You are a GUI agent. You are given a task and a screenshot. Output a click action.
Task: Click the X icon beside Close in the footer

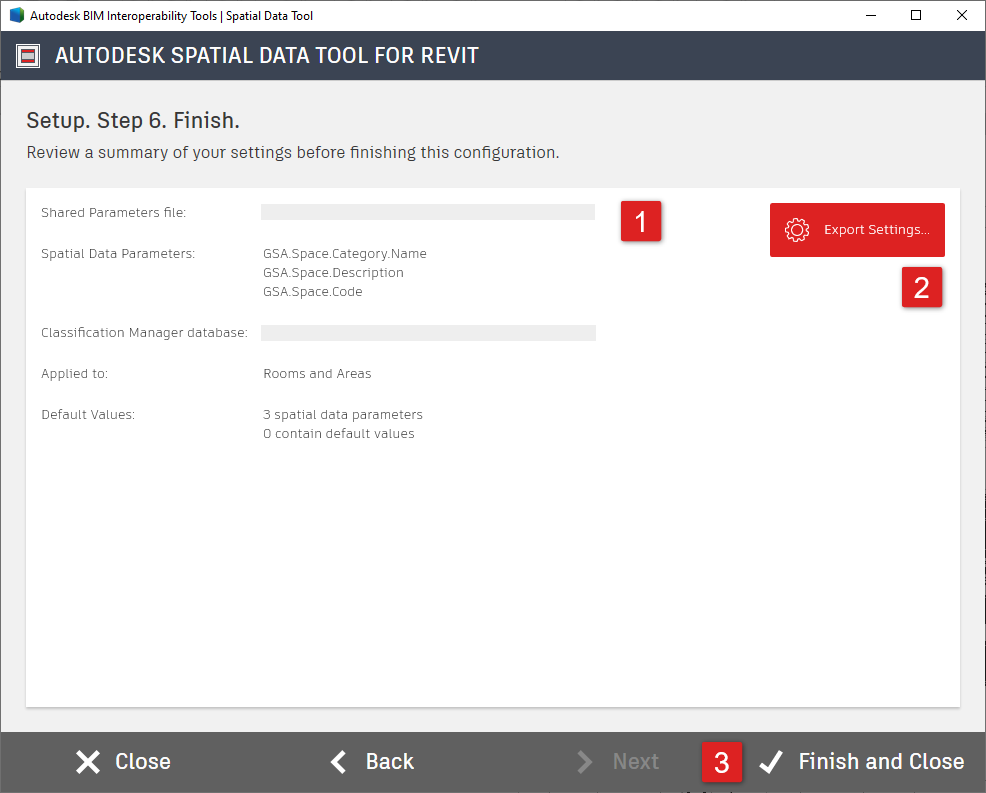click(x=87, y=761)
